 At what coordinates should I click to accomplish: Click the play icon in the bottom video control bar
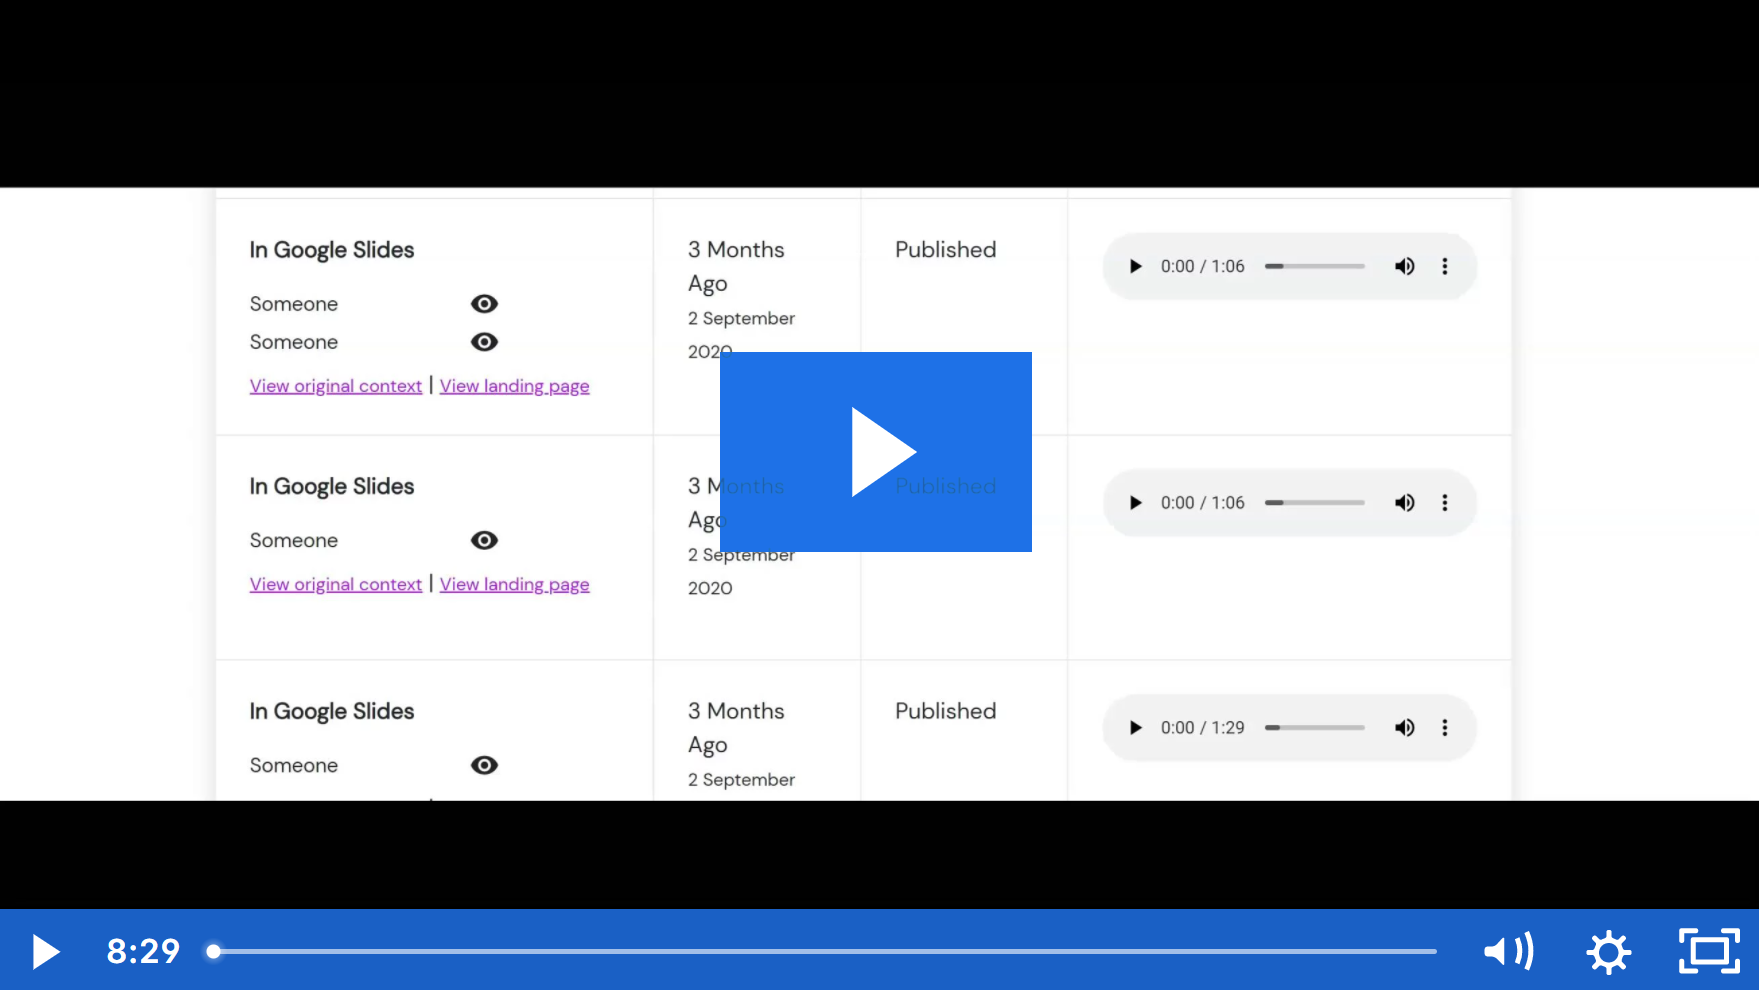pyautogui.click(x=45, y=952)
